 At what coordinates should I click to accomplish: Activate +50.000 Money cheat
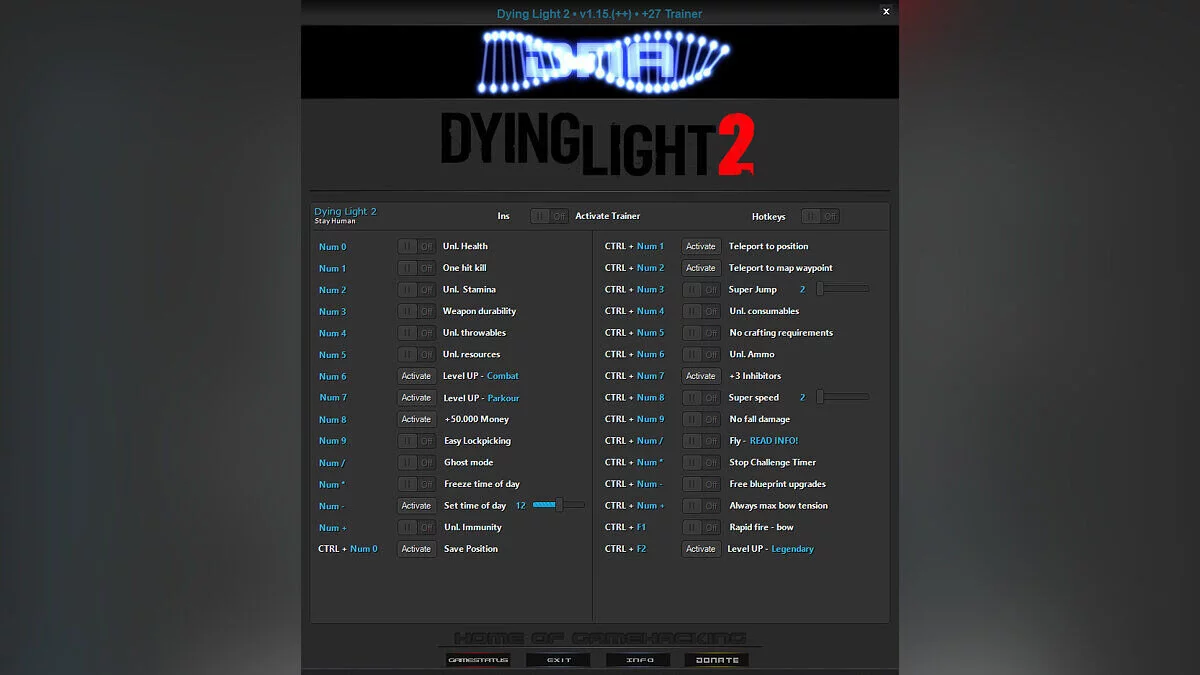click(416, 419)
